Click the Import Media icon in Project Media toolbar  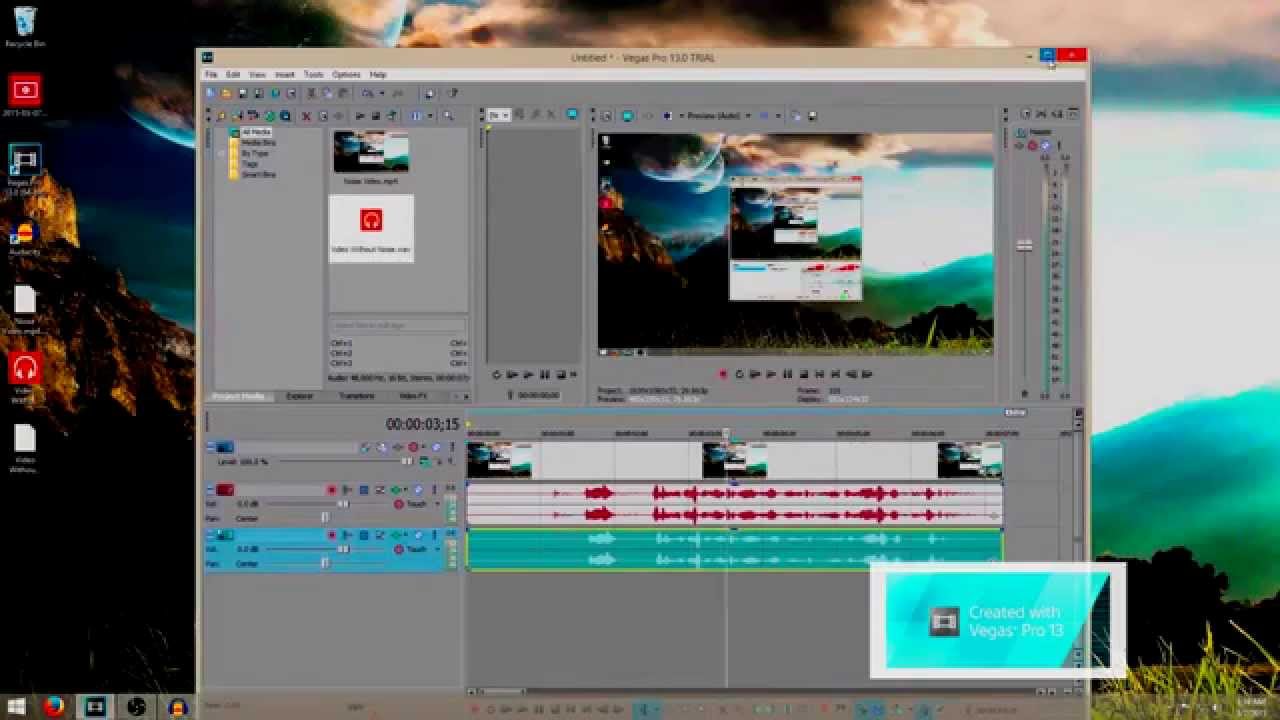[222, 116]
